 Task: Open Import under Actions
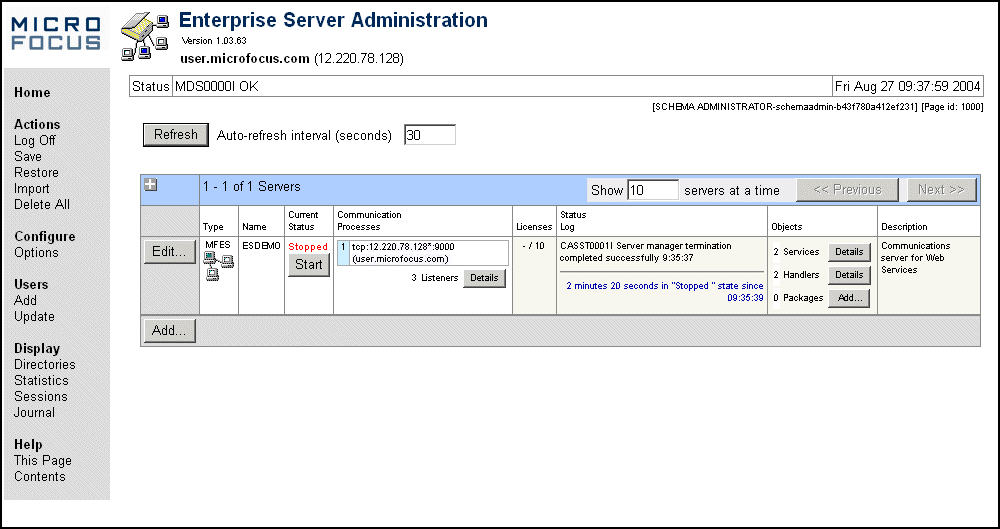click(x=32, y=189)
